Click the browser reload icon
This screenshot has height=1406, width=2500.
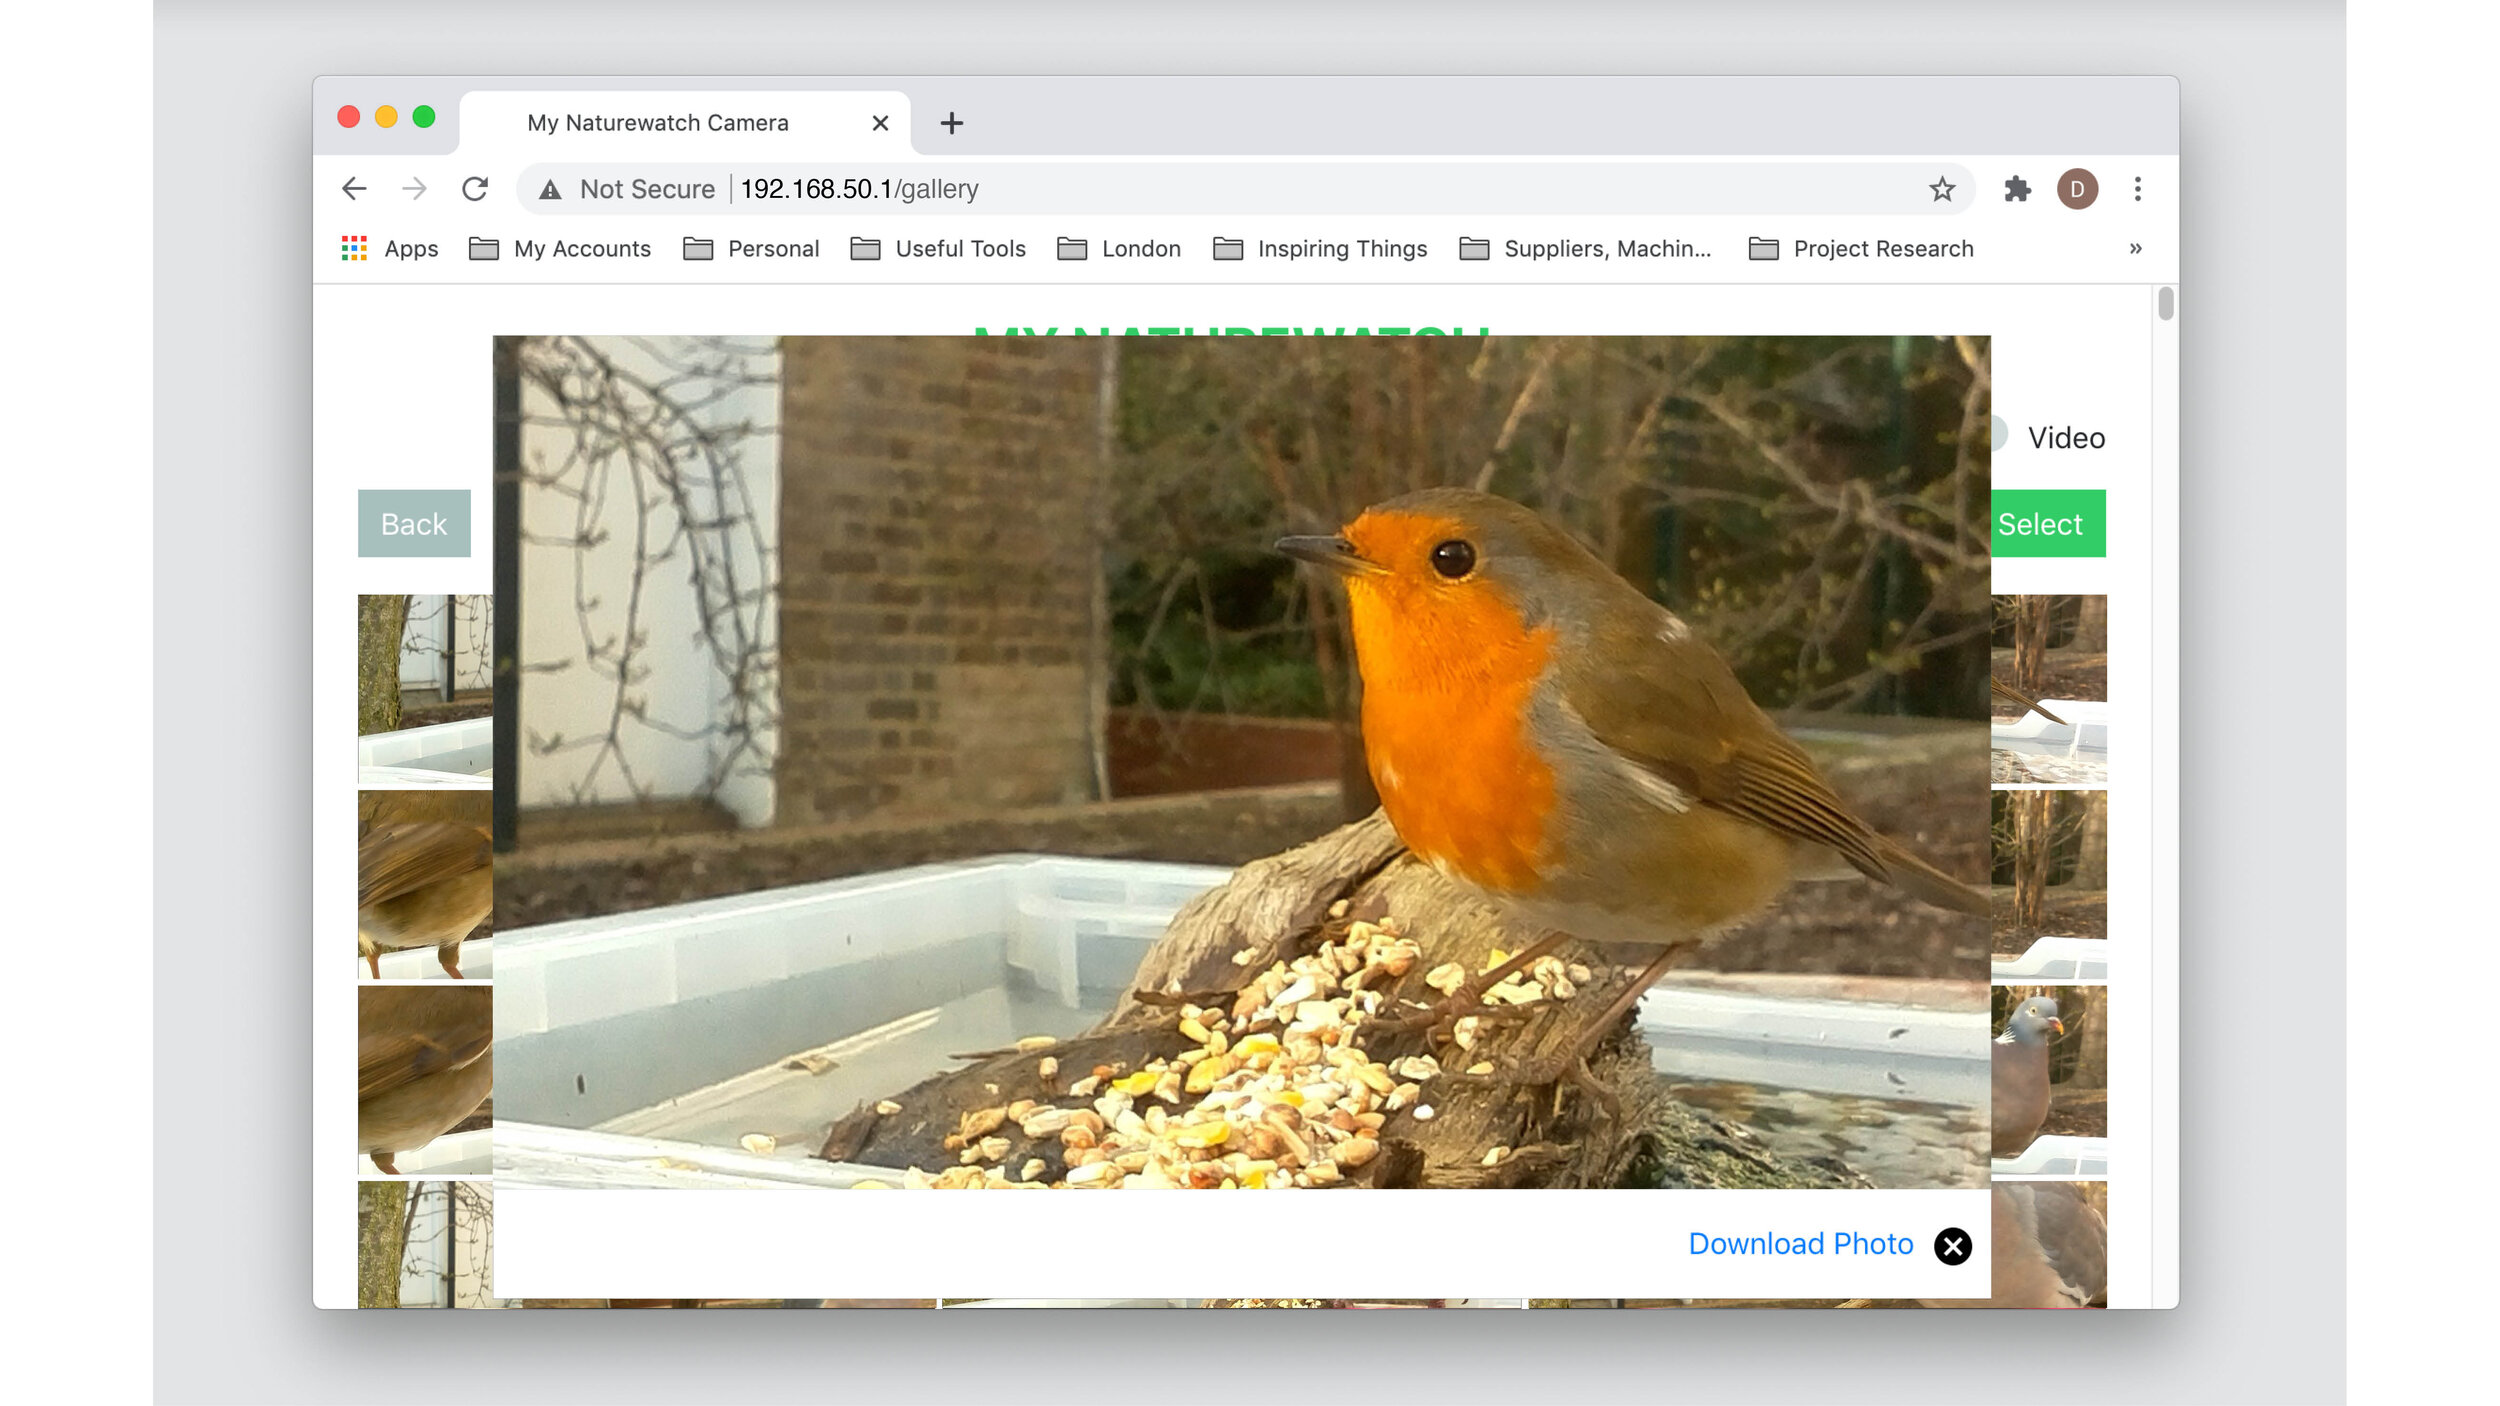[x=477, y=189]
